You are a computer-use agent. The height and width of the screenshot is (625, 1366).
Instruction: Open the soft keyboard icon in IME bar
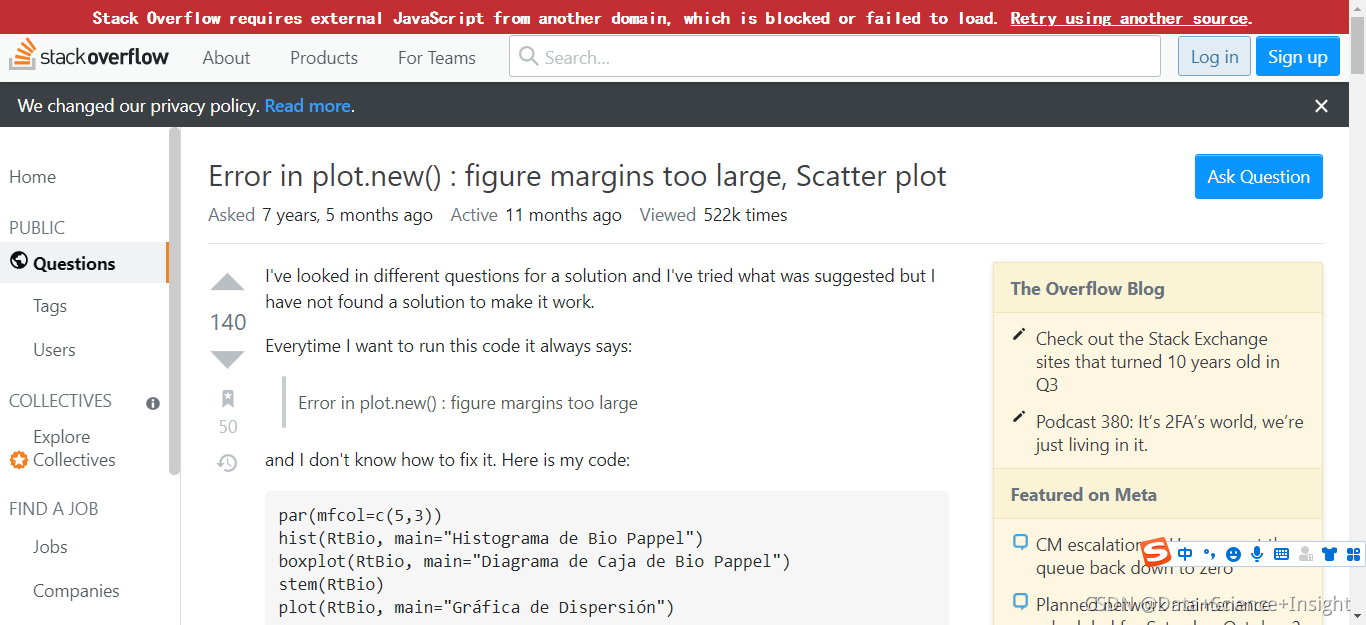[x=1281, y=554]
